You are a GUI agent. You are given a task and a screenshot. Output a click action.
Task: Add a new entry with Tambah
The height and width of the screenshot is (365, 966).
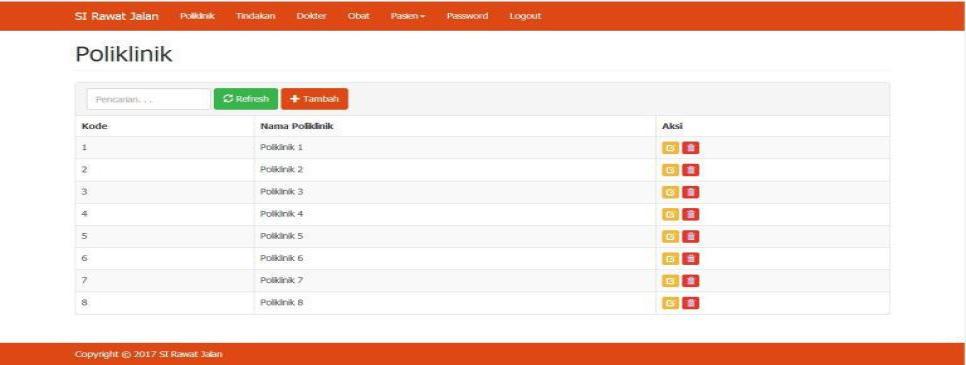click(314, 99)
